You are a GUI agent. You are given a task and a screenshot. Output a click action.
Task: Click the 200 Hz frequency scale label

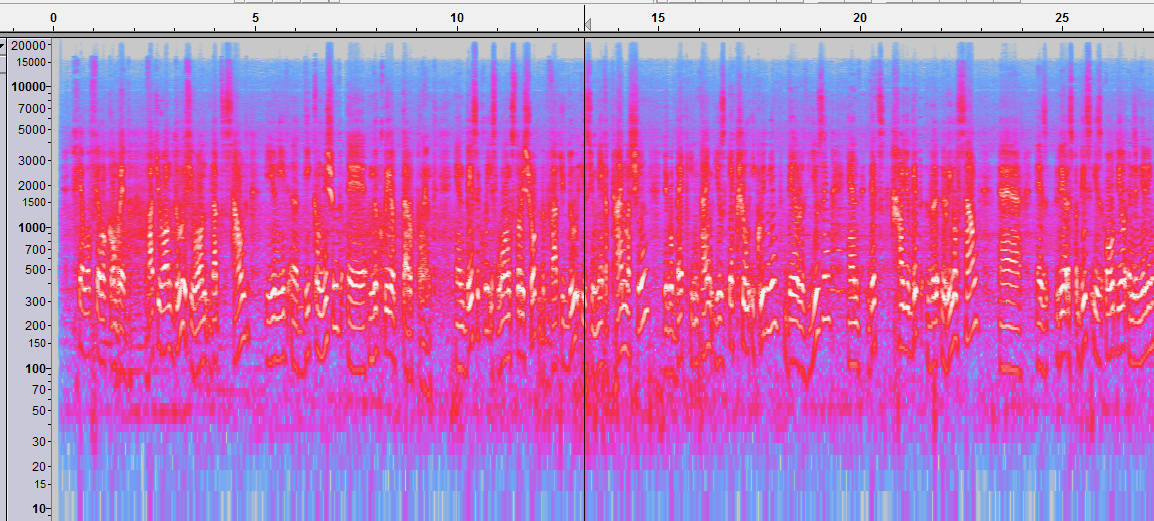(36, 325)
